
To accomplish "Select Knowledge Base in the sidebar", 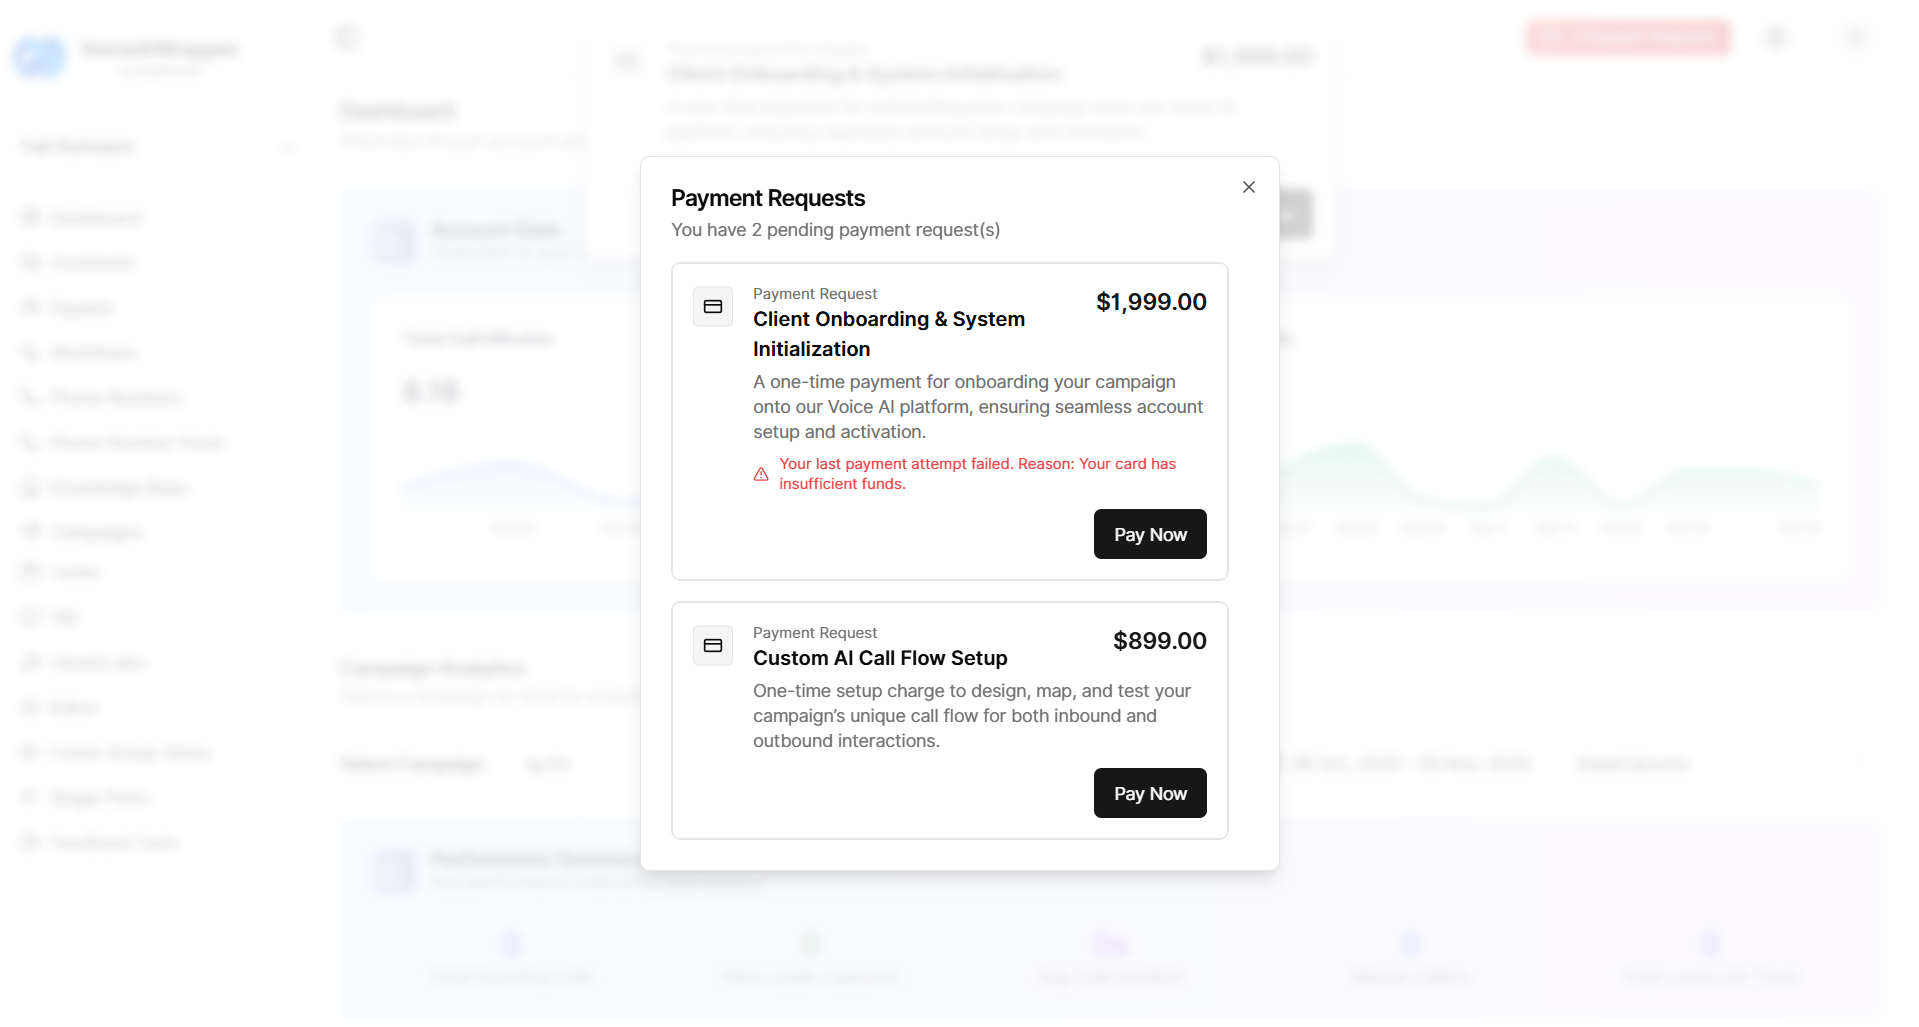I will (x=118, y=488).
